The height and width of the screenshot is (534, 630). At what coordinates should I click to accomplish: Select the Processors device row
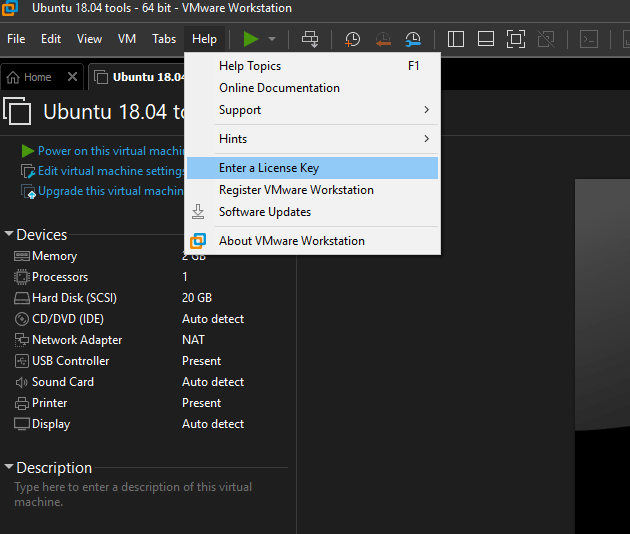pyautogui.click(x=149, y=277)
